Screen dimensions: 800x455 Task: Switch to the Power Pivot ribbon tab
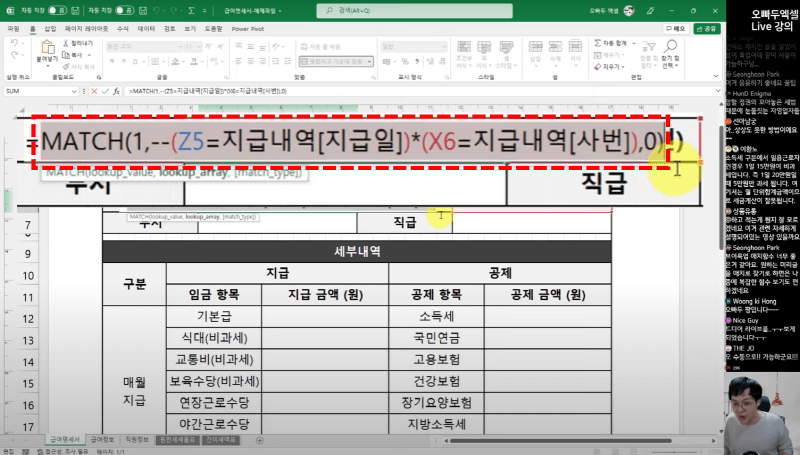[248, 29]
